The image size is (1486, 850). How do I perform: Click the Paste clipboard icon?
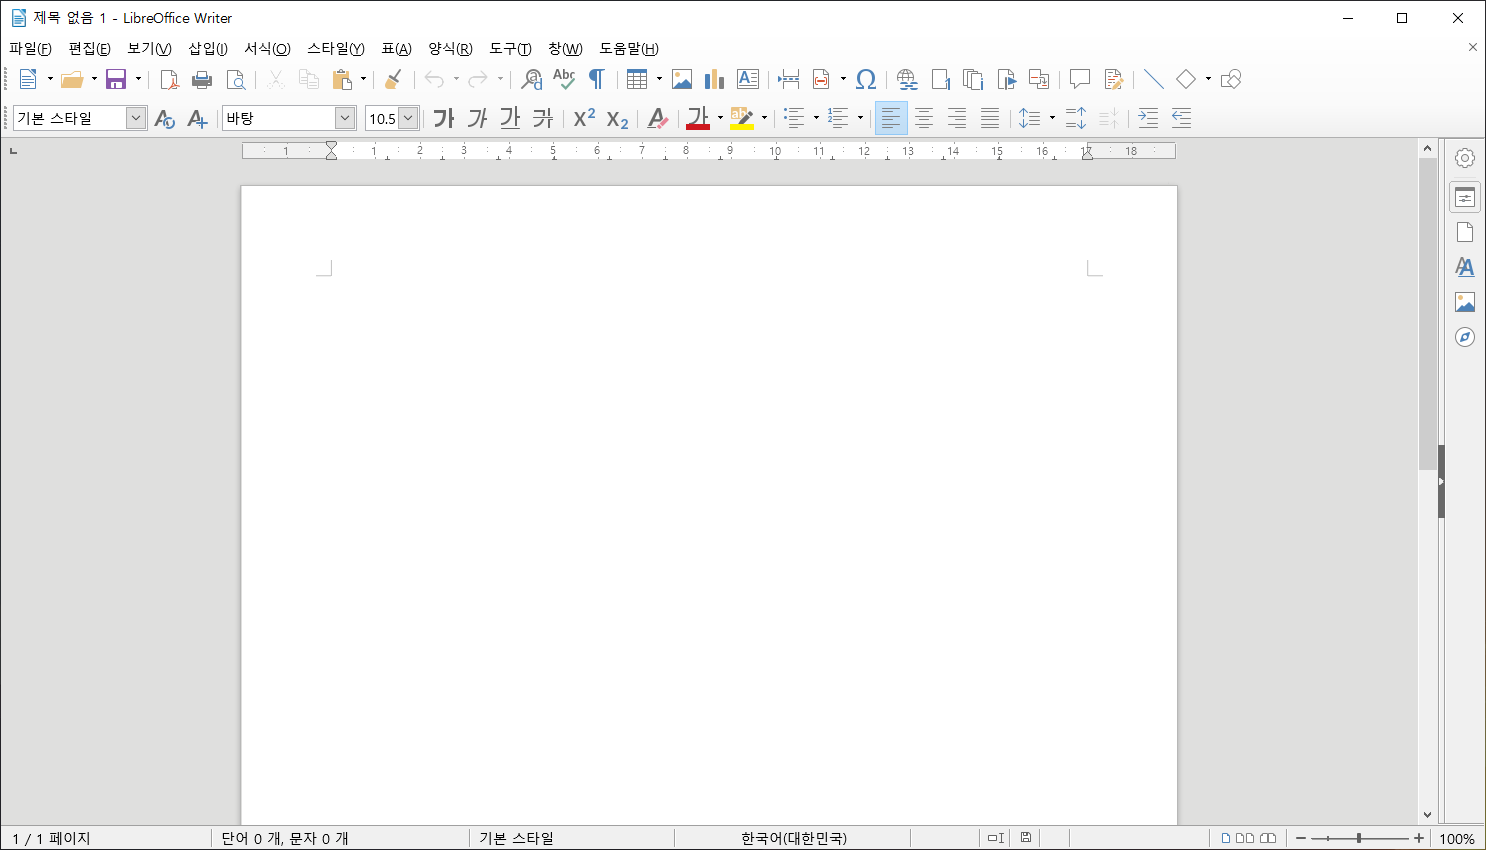click(x=342, y=79)
